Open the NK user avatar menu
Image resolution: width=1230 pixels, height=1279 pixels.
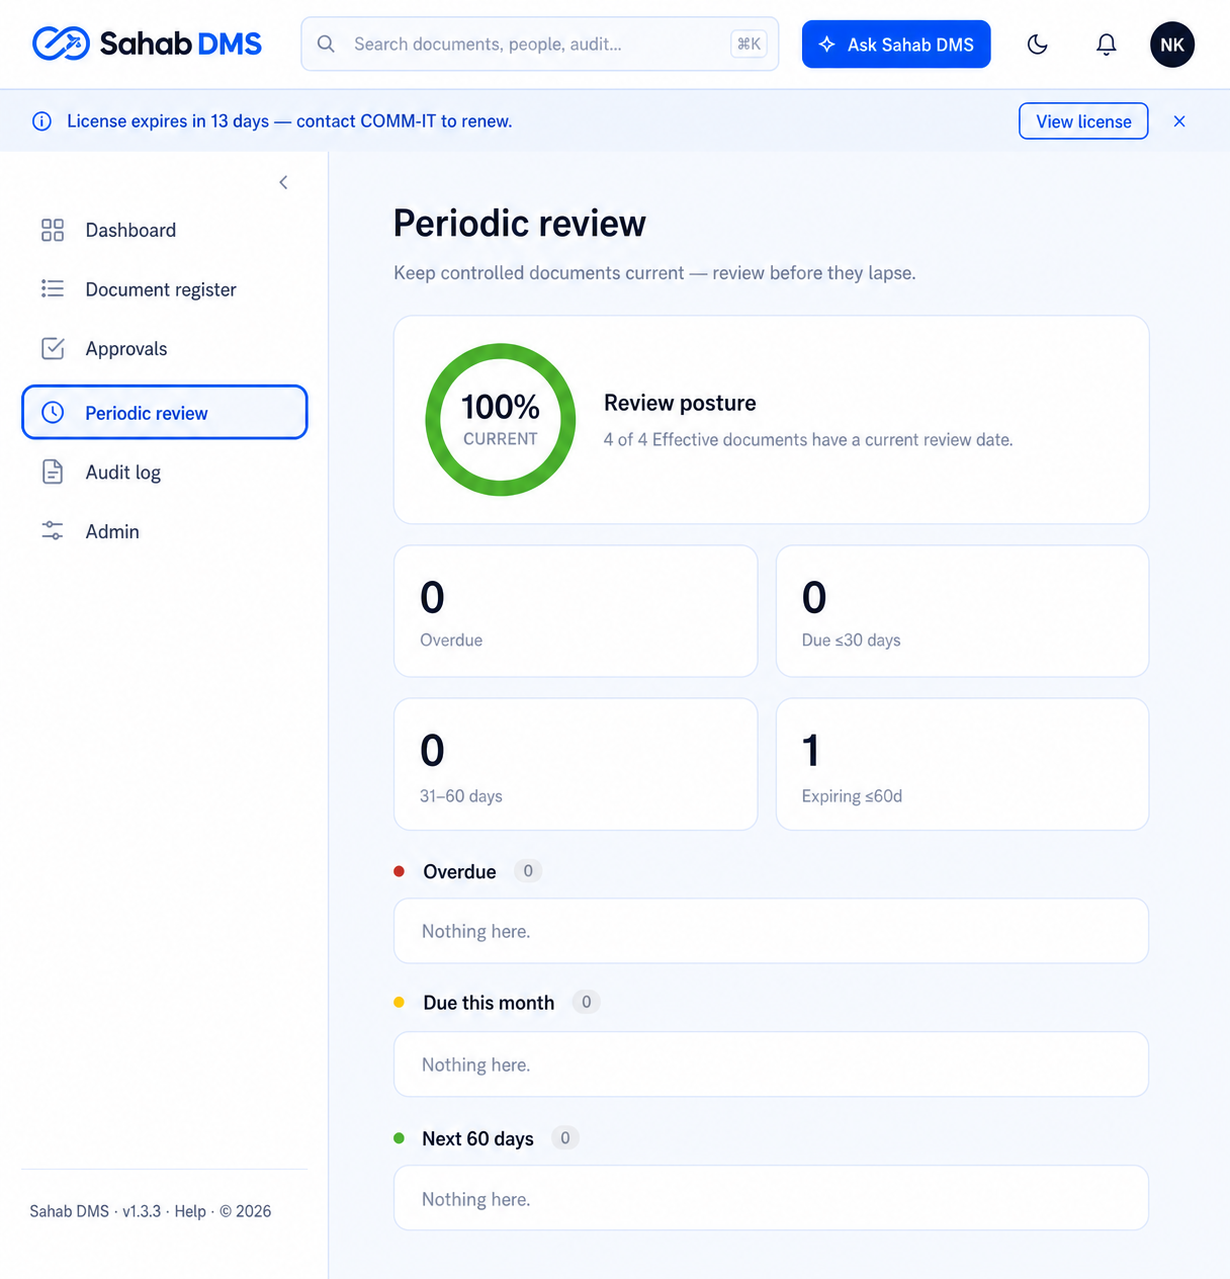(x=1172, y=45)
